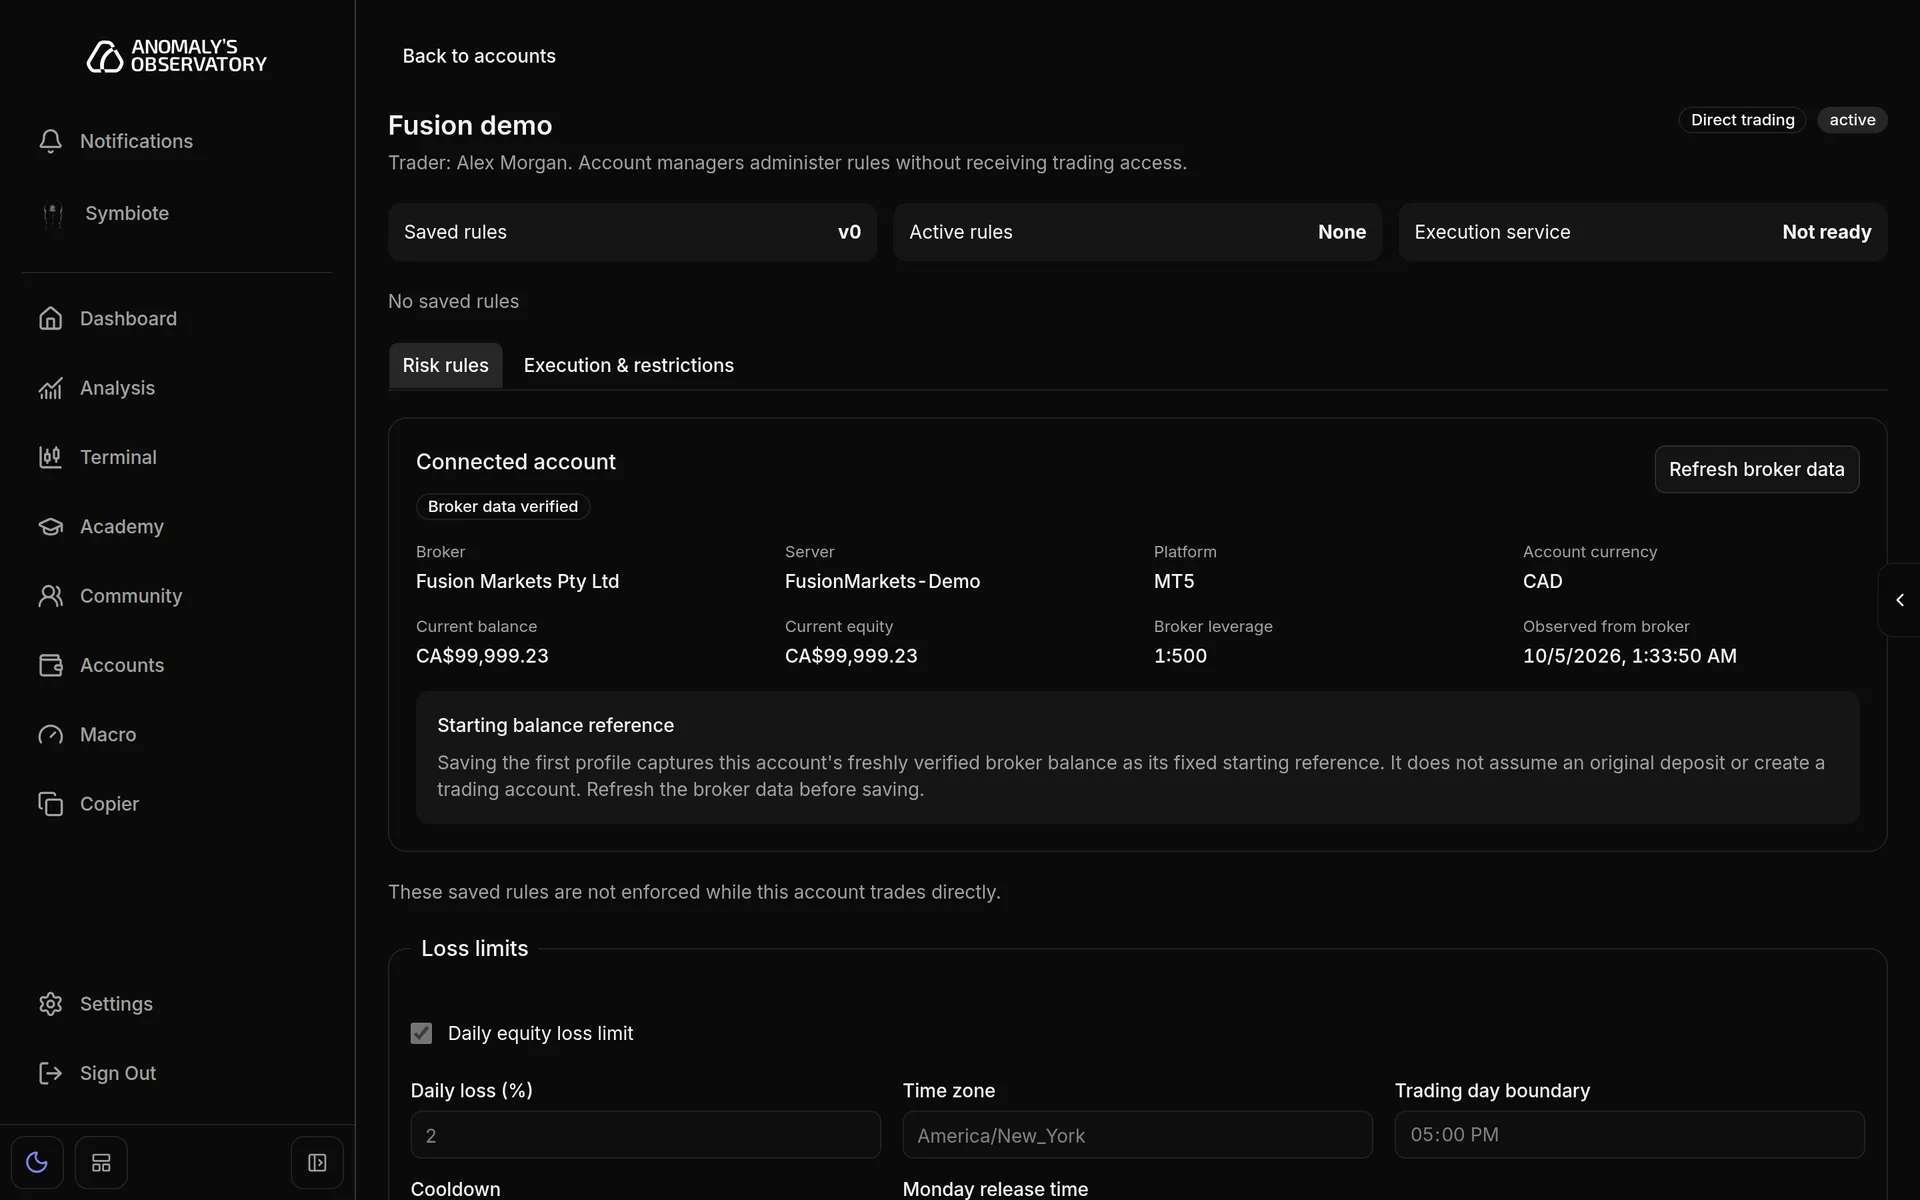Click server value FusionMarkets-Demo
This screenshot has width=1920, height=1200.
[882, 581]
